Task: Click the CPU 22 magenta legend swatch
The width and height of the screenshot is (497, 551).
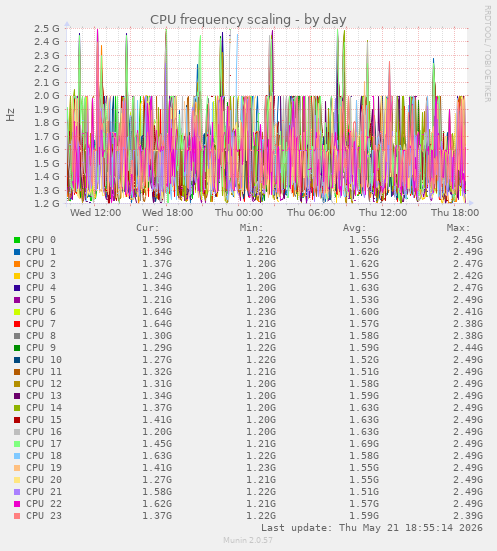Action: [x=17, y=504]
